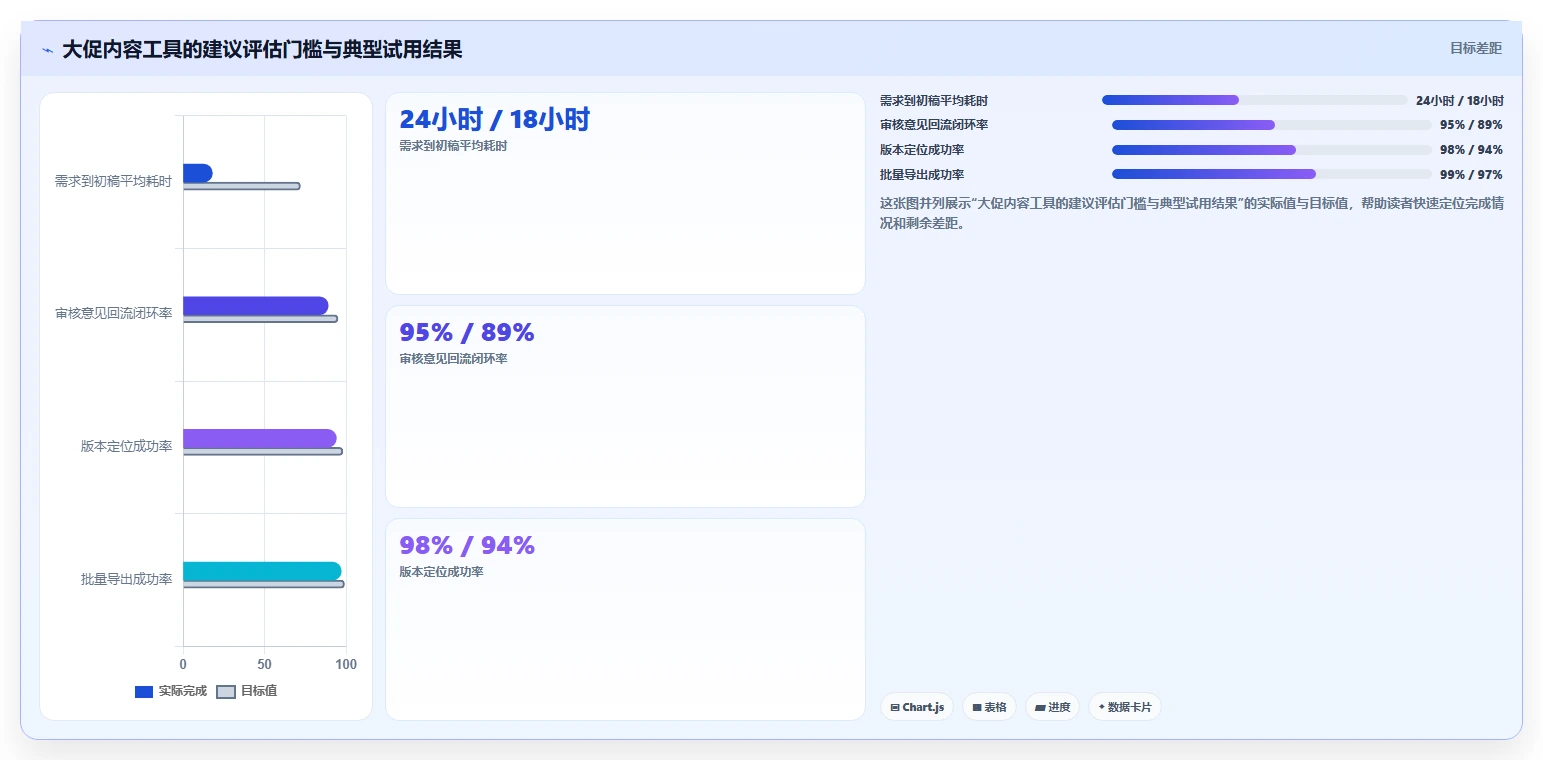Image resolution: width=1543 pixels, height=760 pixels.
Task: Click the 需求到初稿平均耗时 progress bar
Action: pos(1254,100)
